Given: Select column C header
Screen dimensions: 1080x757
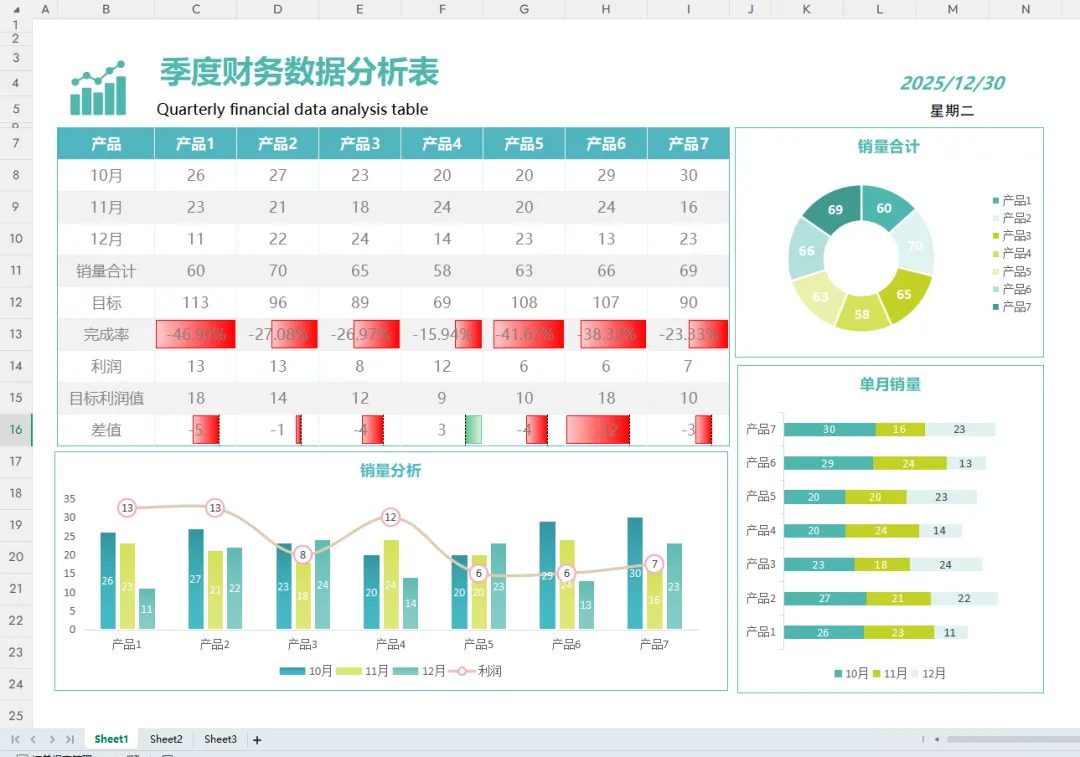Looking at the screenshot, I should point(196,9).
